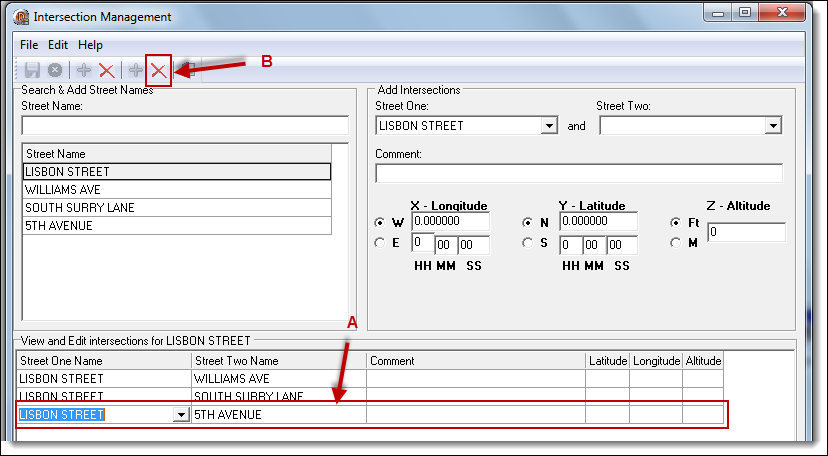Open the Edit menu
Image resolution: width=828 pixels, height=456 pixels.
[58, 45]
